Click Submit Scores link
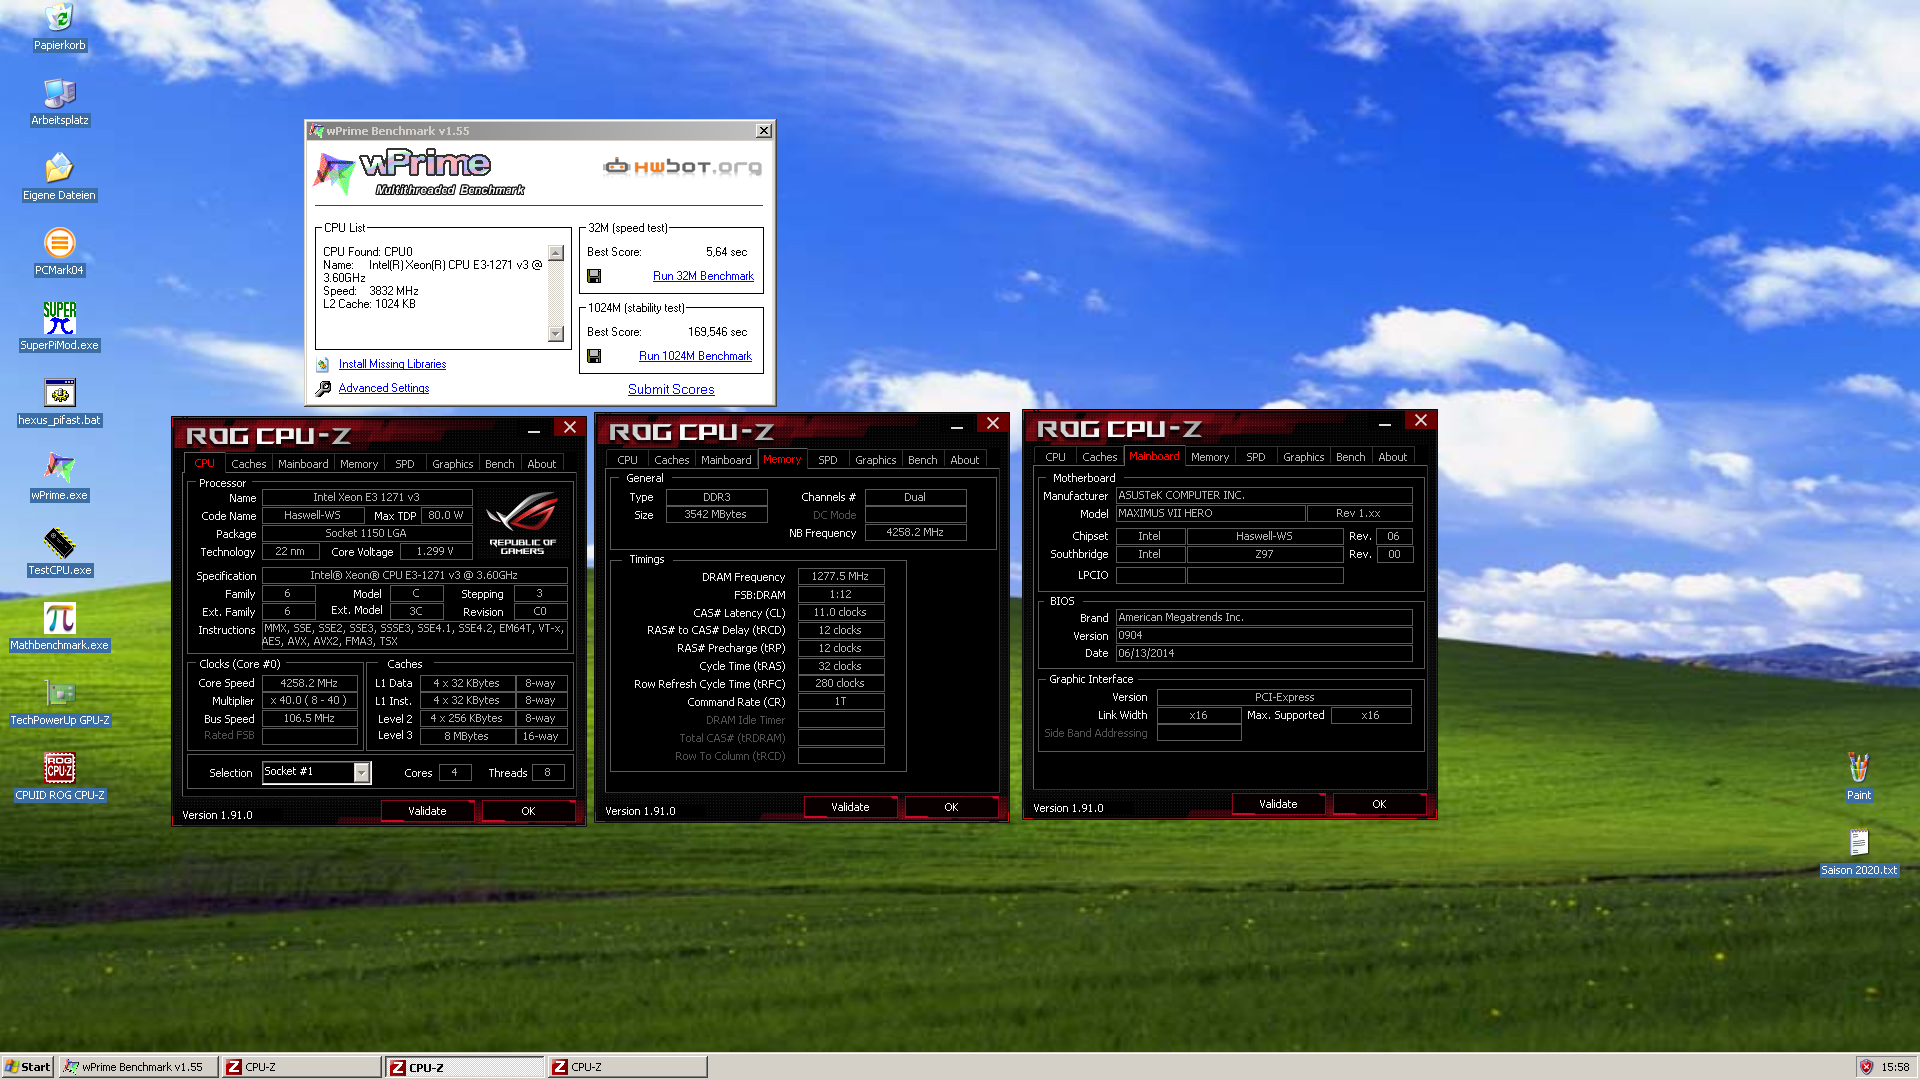The width and height of the screenshot is (1920, 1080). [671, 390]
